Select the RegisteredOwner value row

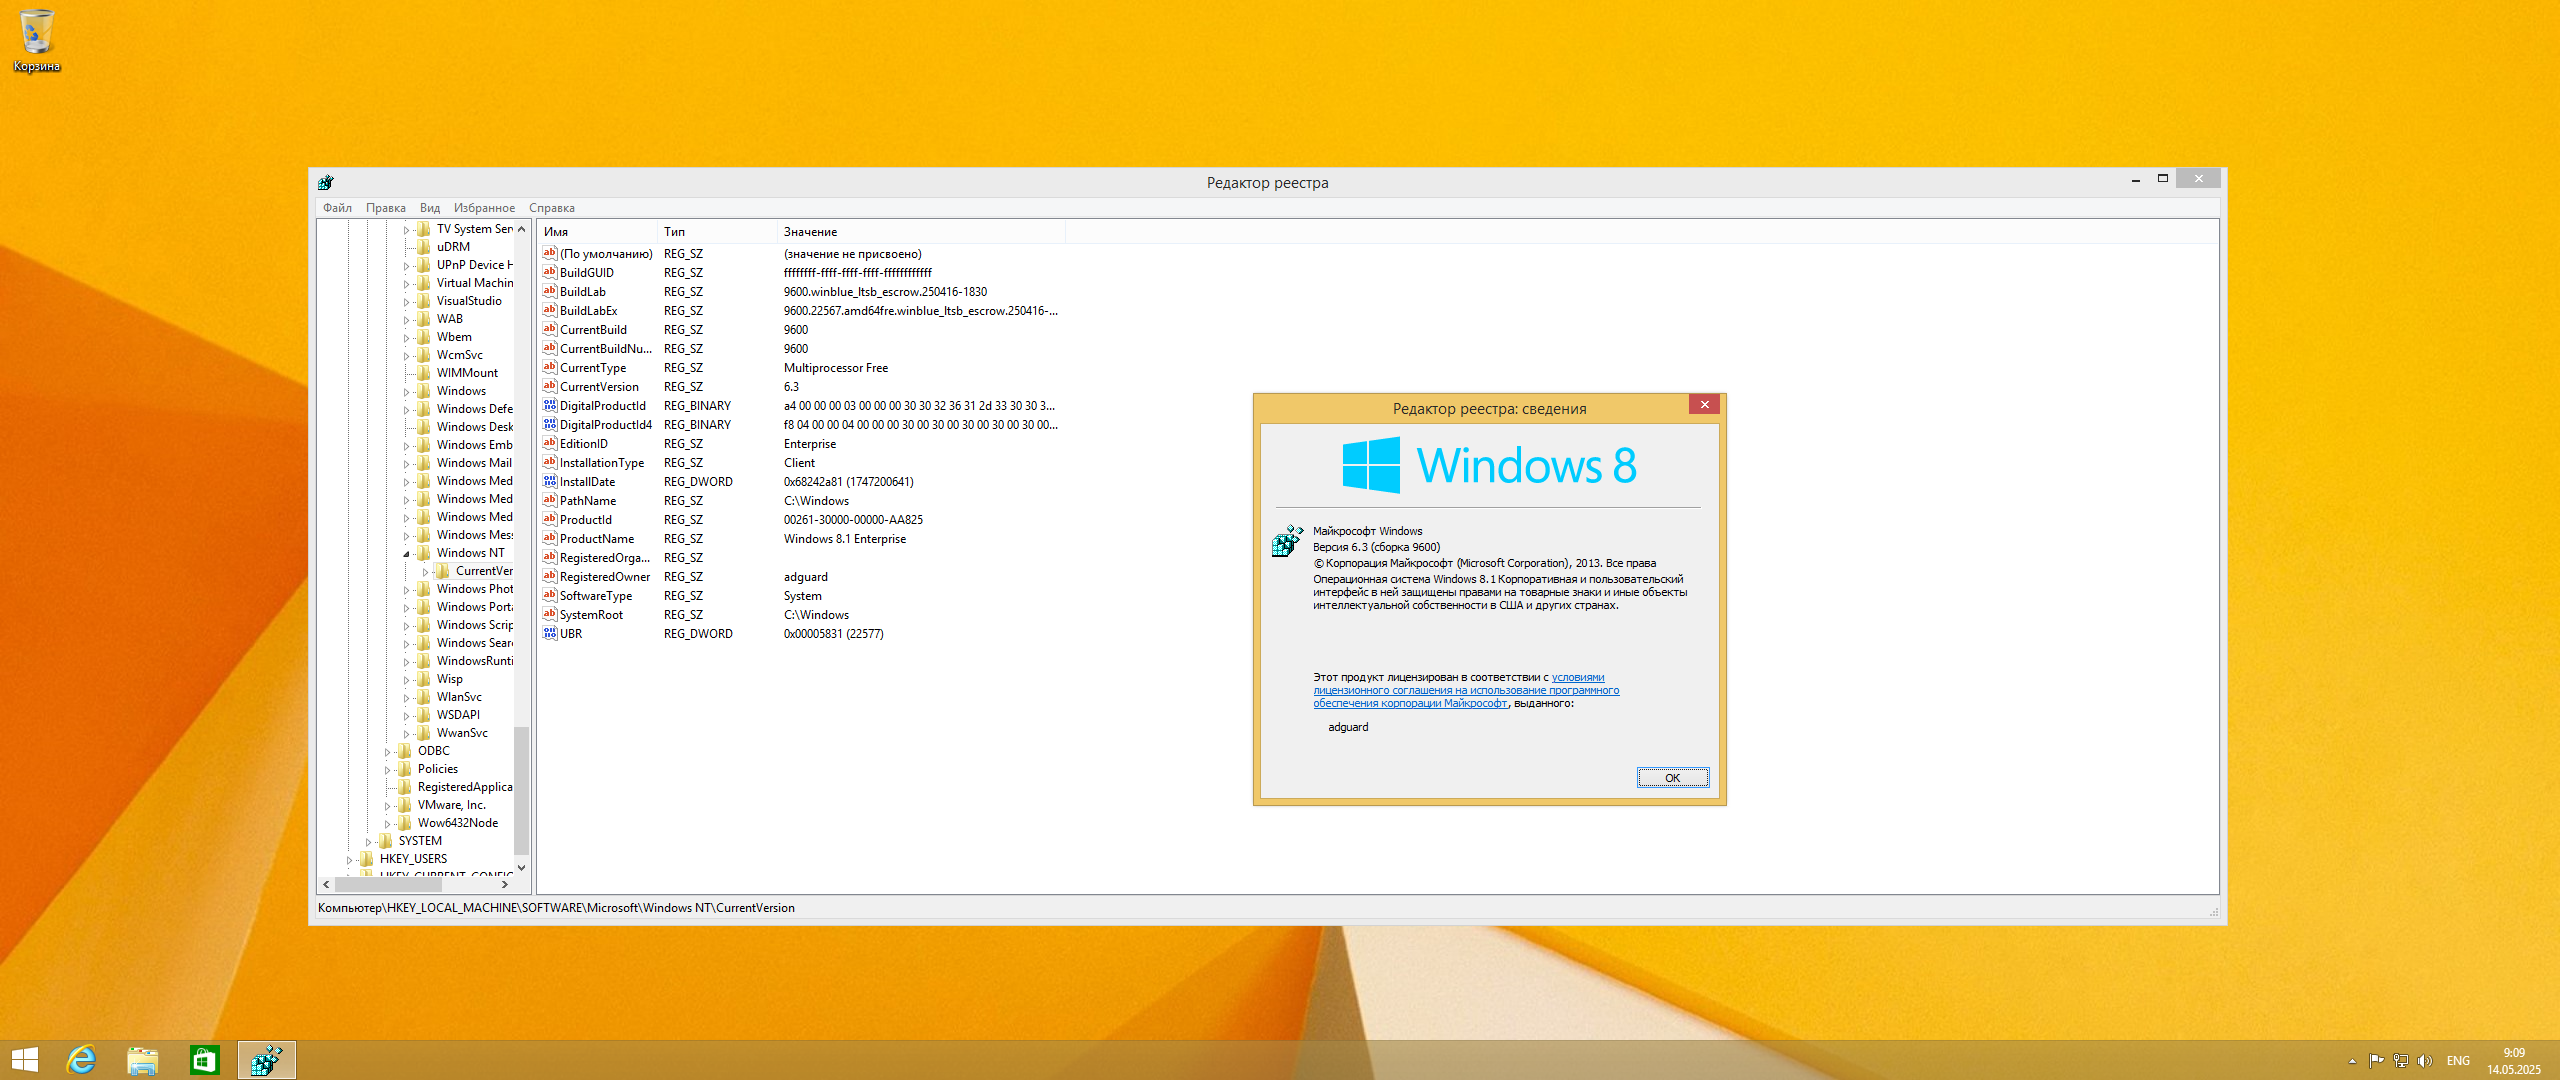pos(800,576)
